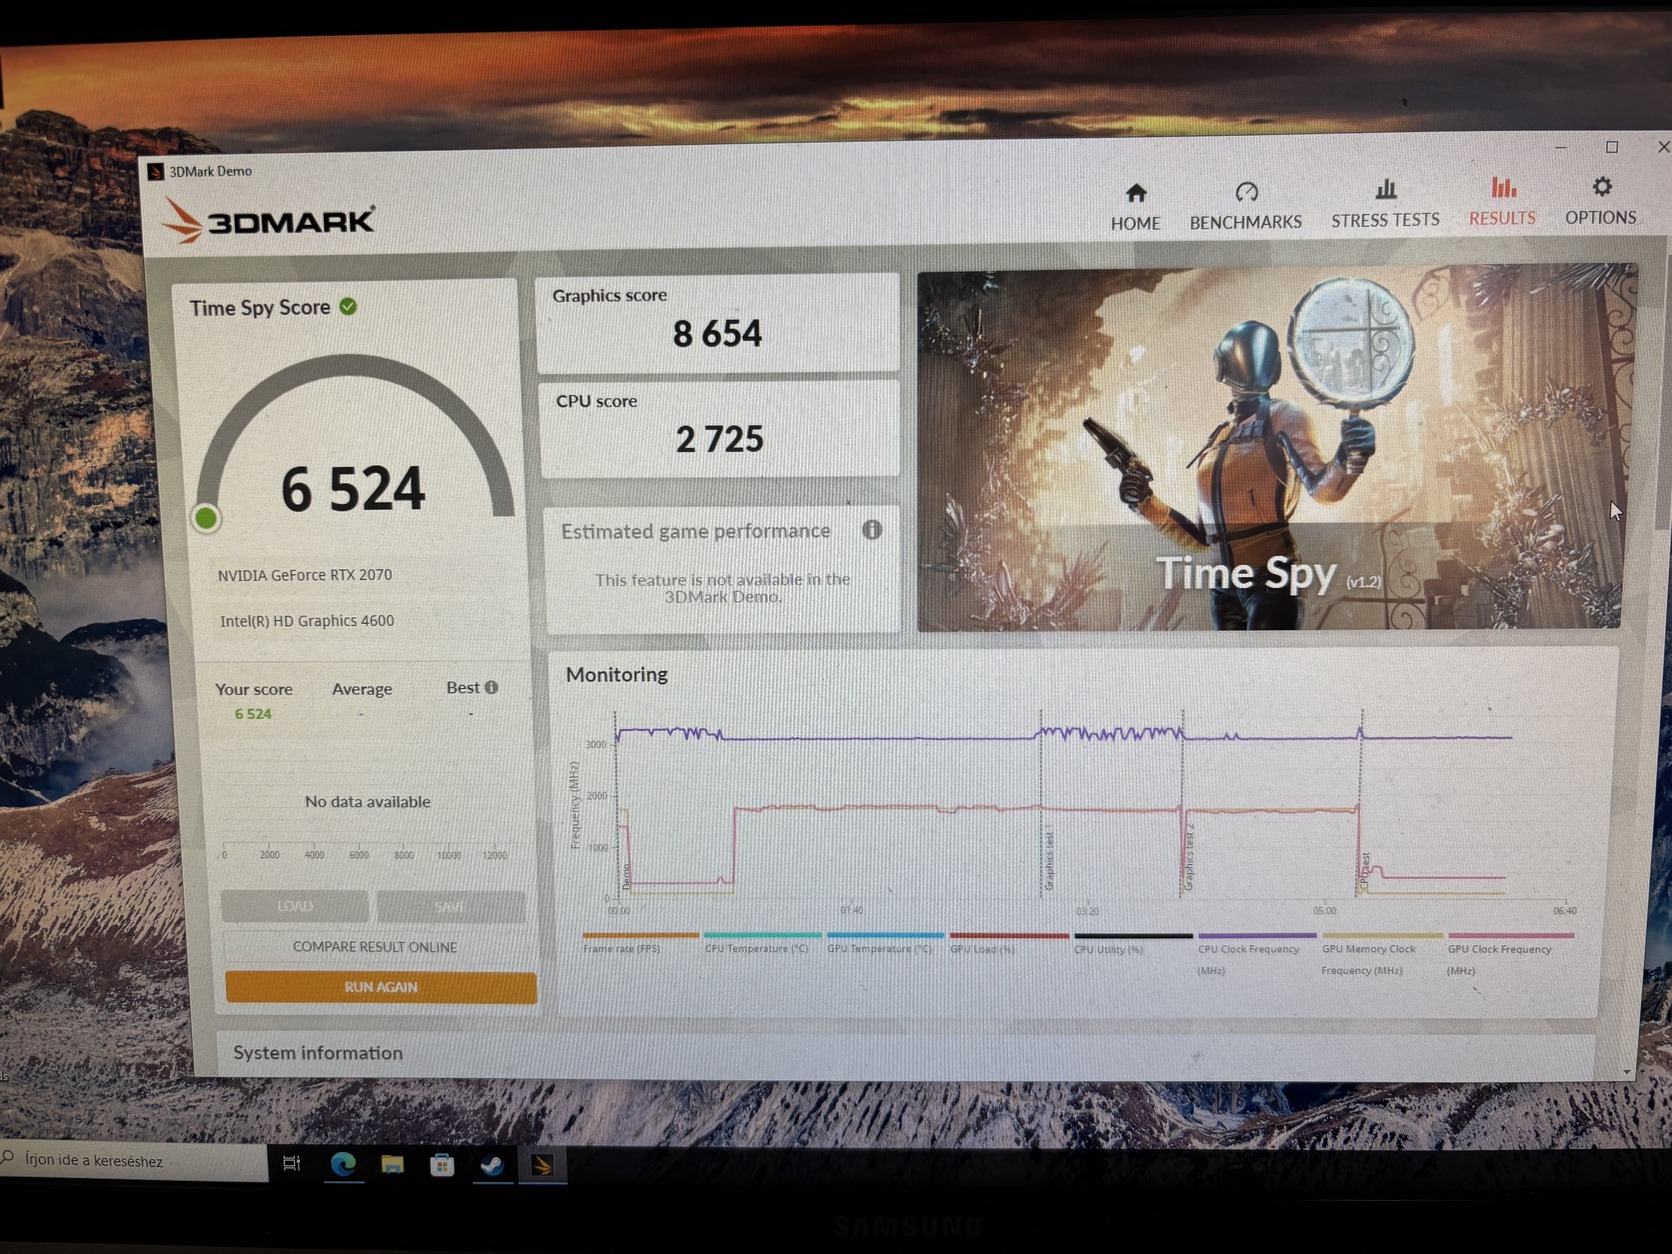Toggle the GPU Load (%) legend series
The image size is (1672, 1254).
[x=1008, y=944]
